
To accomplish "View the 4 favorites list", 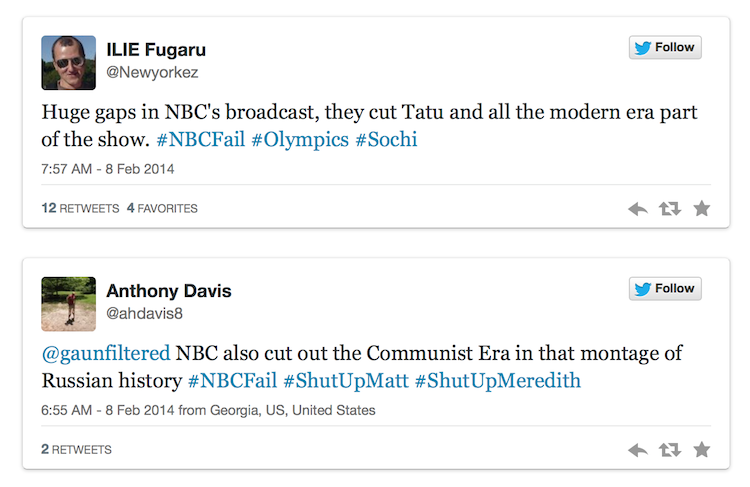I will [162, 208].
